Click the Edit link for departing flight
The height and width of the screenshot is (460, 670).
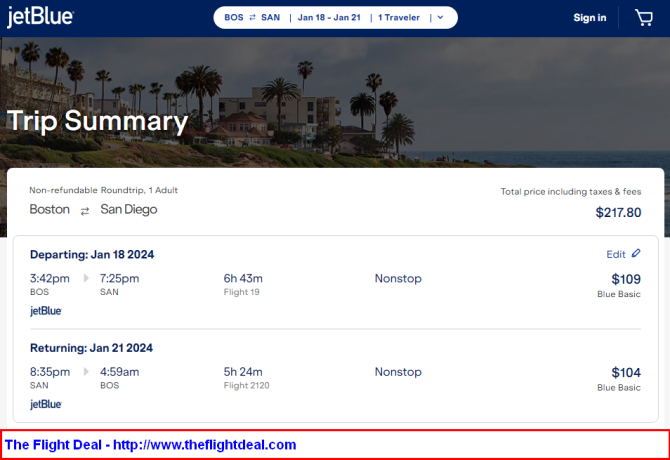616,255
